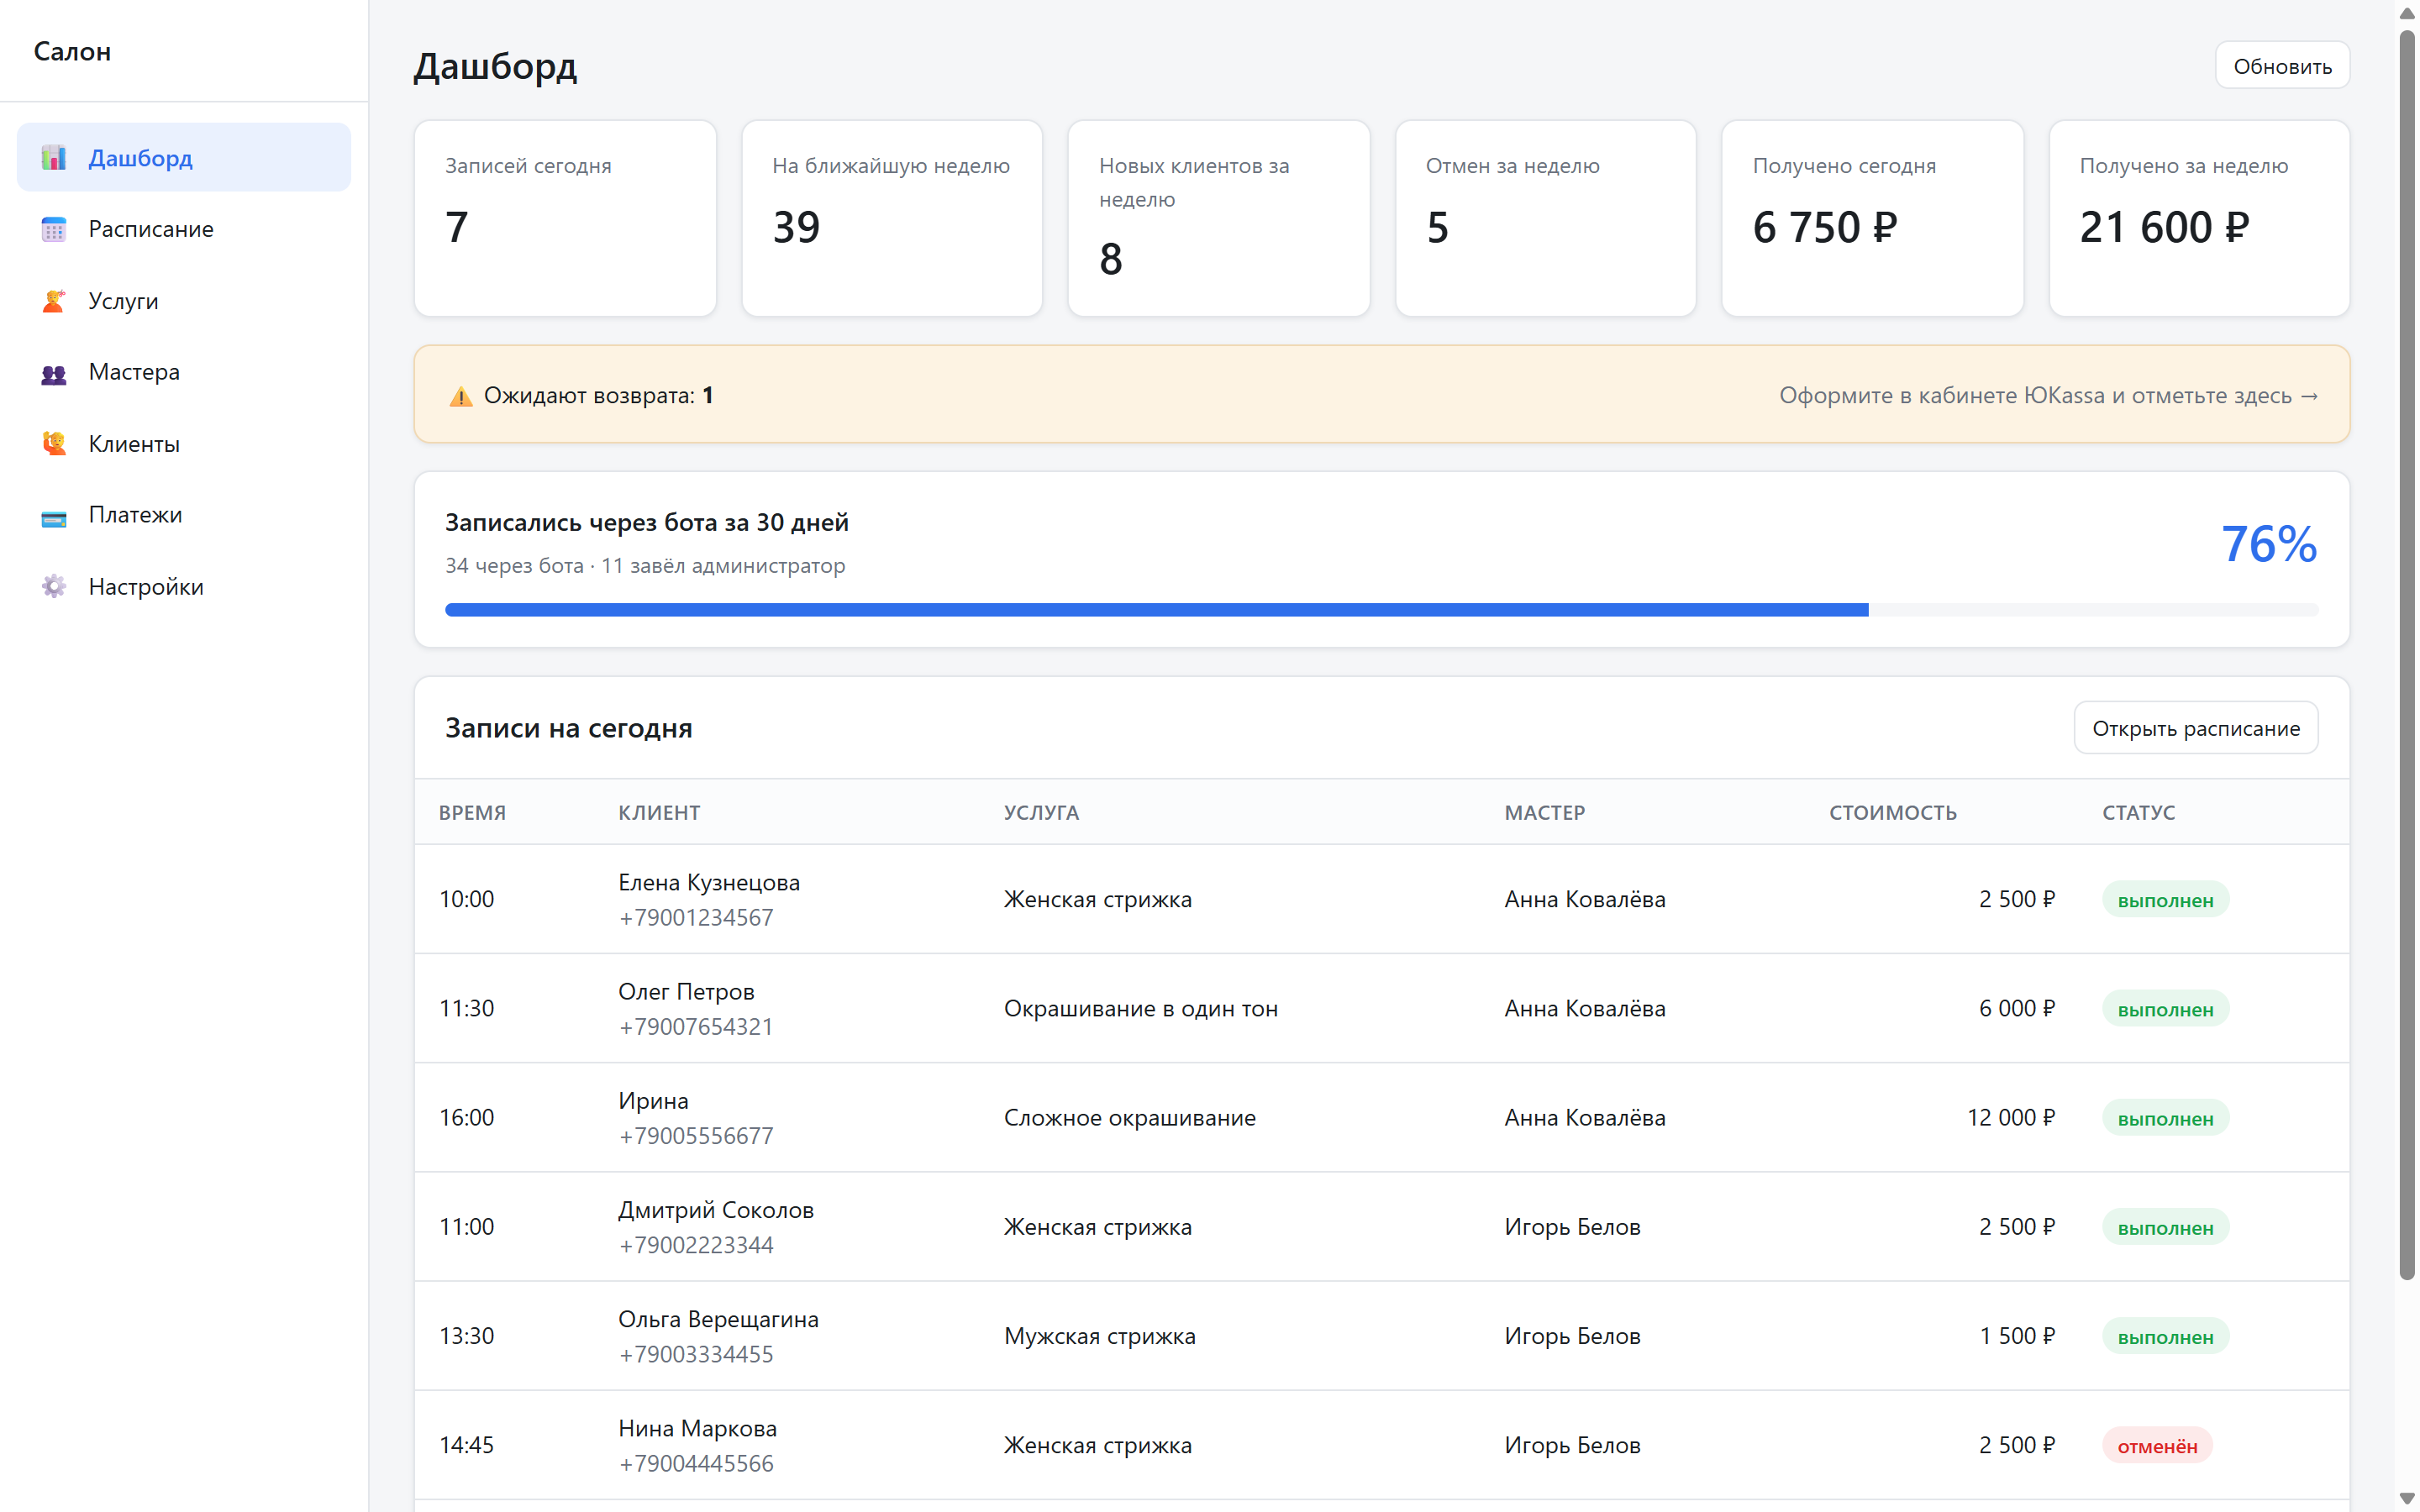The height and width of the screenshot is (1512, 2420).
Task: Click Сложное окрашивание service cell
Action: pyautogui.click(x=1130, y=1118)
